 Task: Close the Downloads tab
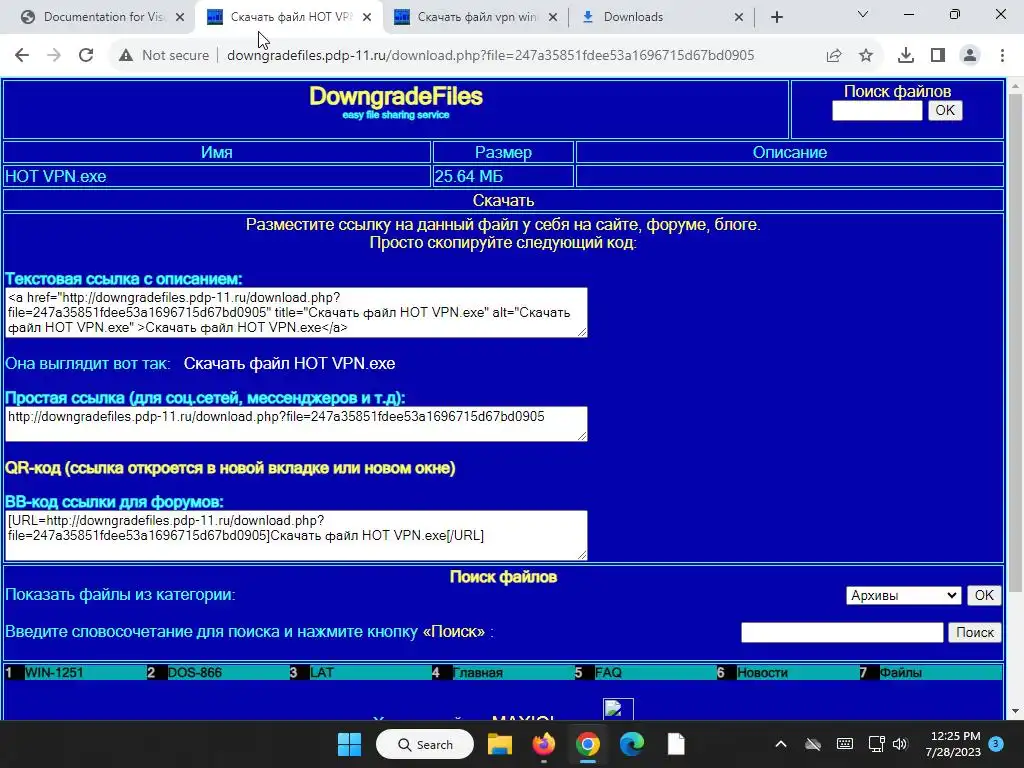[739, 17]
